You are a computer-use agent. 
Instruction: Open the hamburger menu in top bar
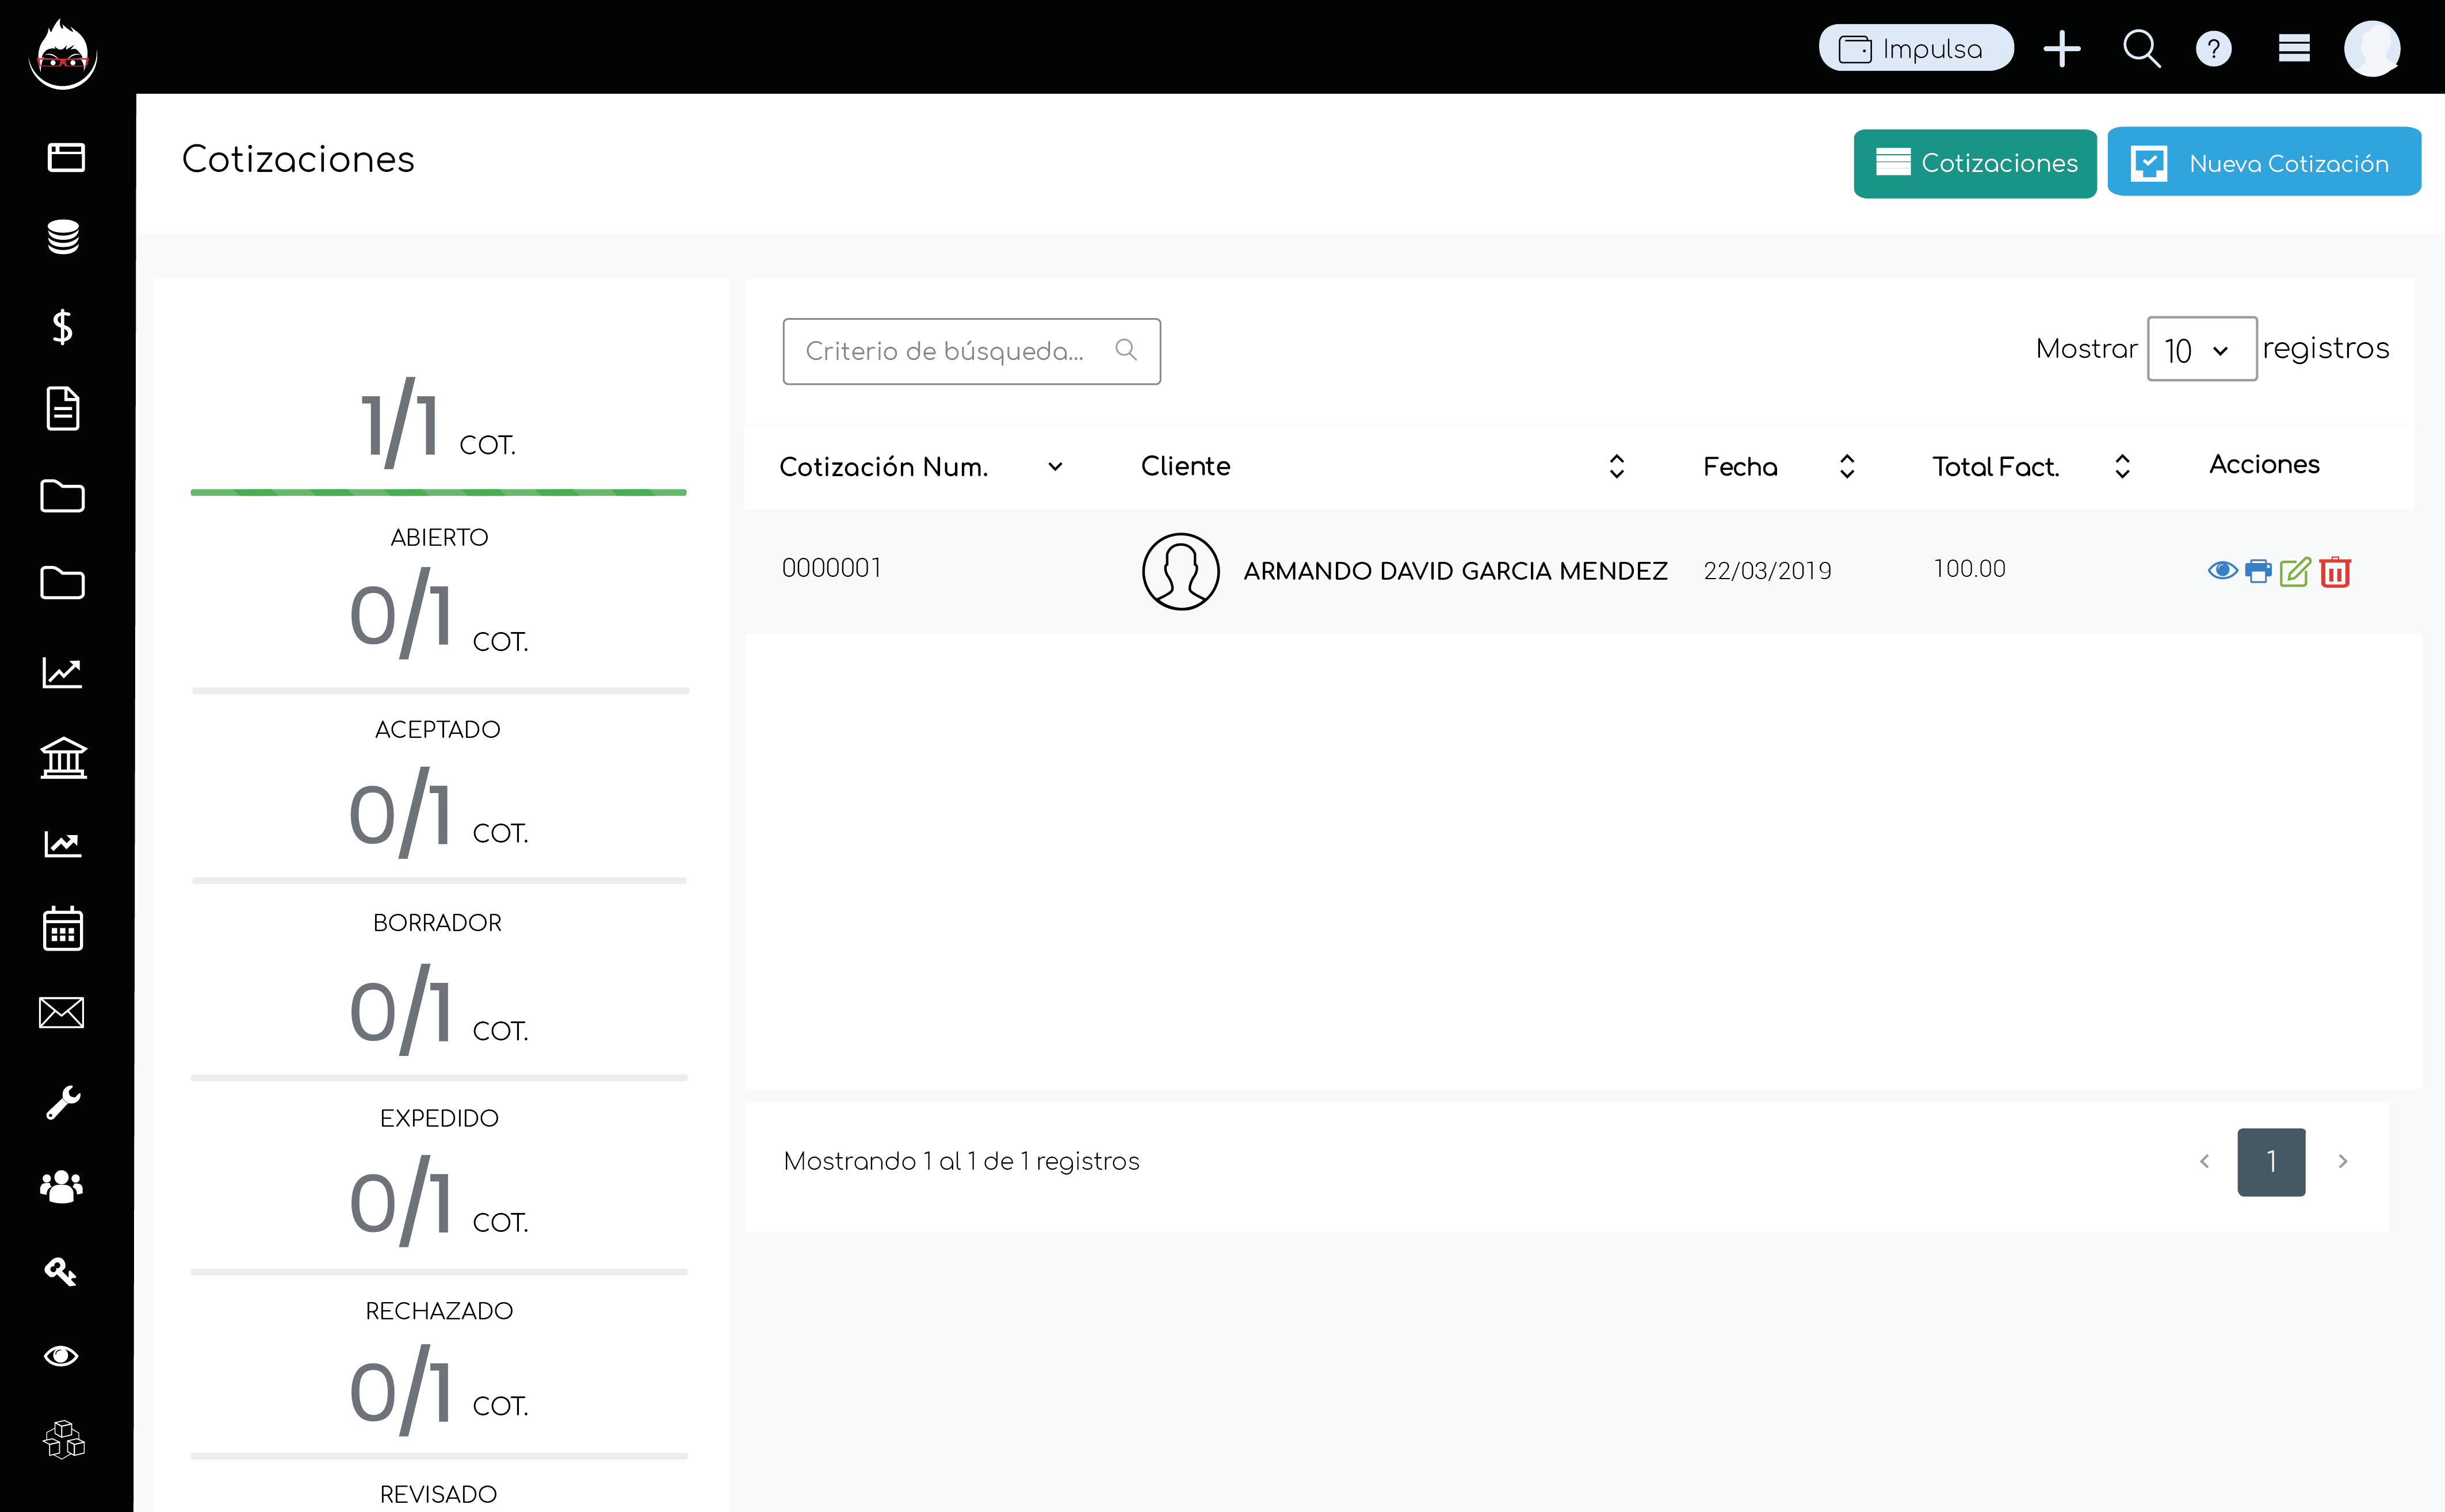[x=2294, y=48]
